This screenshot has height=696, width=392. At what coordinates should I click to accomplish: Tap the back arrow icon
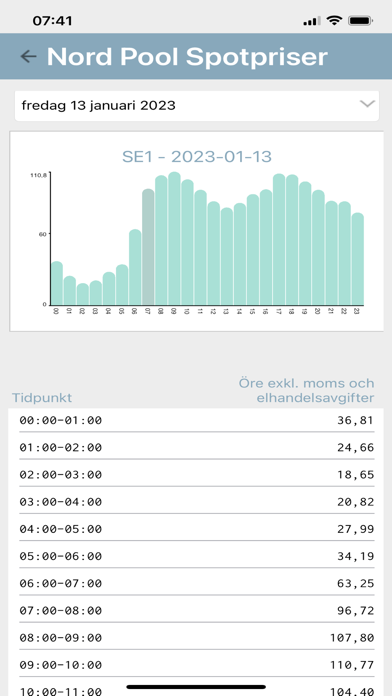(28, 56)
